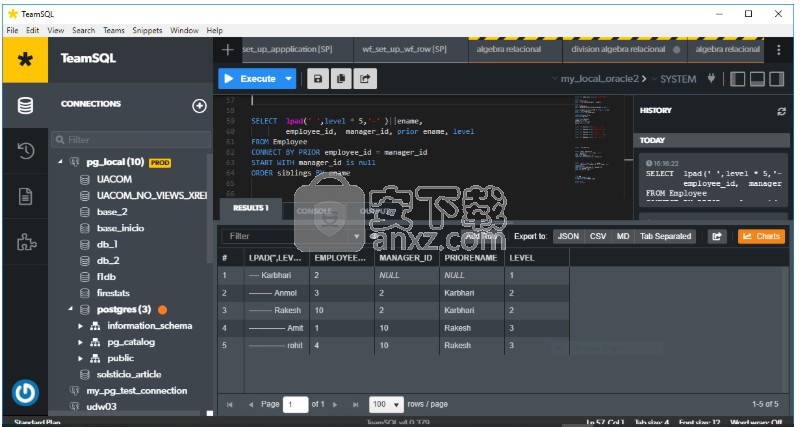Expand the pg_catalog node
Viewport: 805px width, 427px height.
81,342
